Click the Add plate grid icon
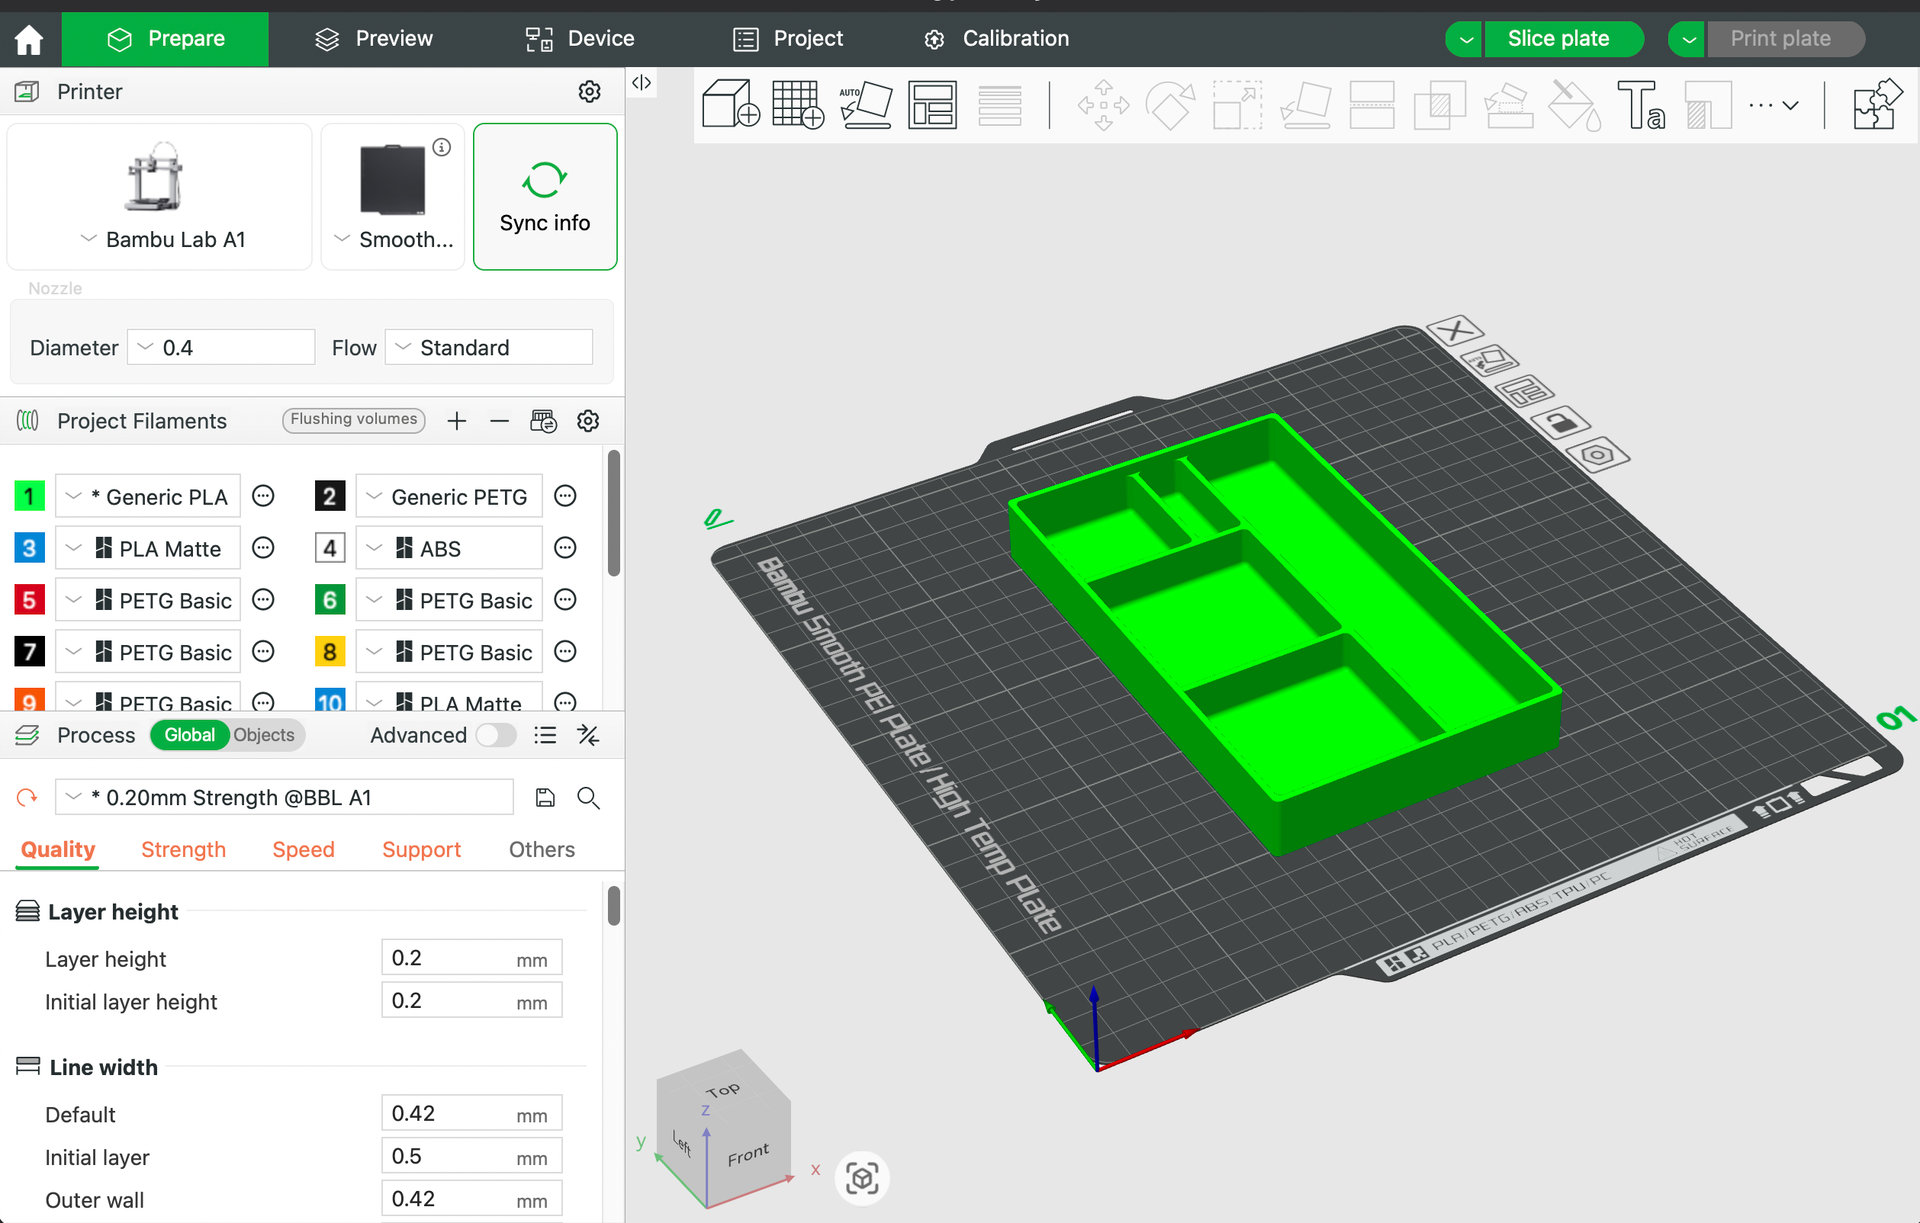 (x=797, y=105)
